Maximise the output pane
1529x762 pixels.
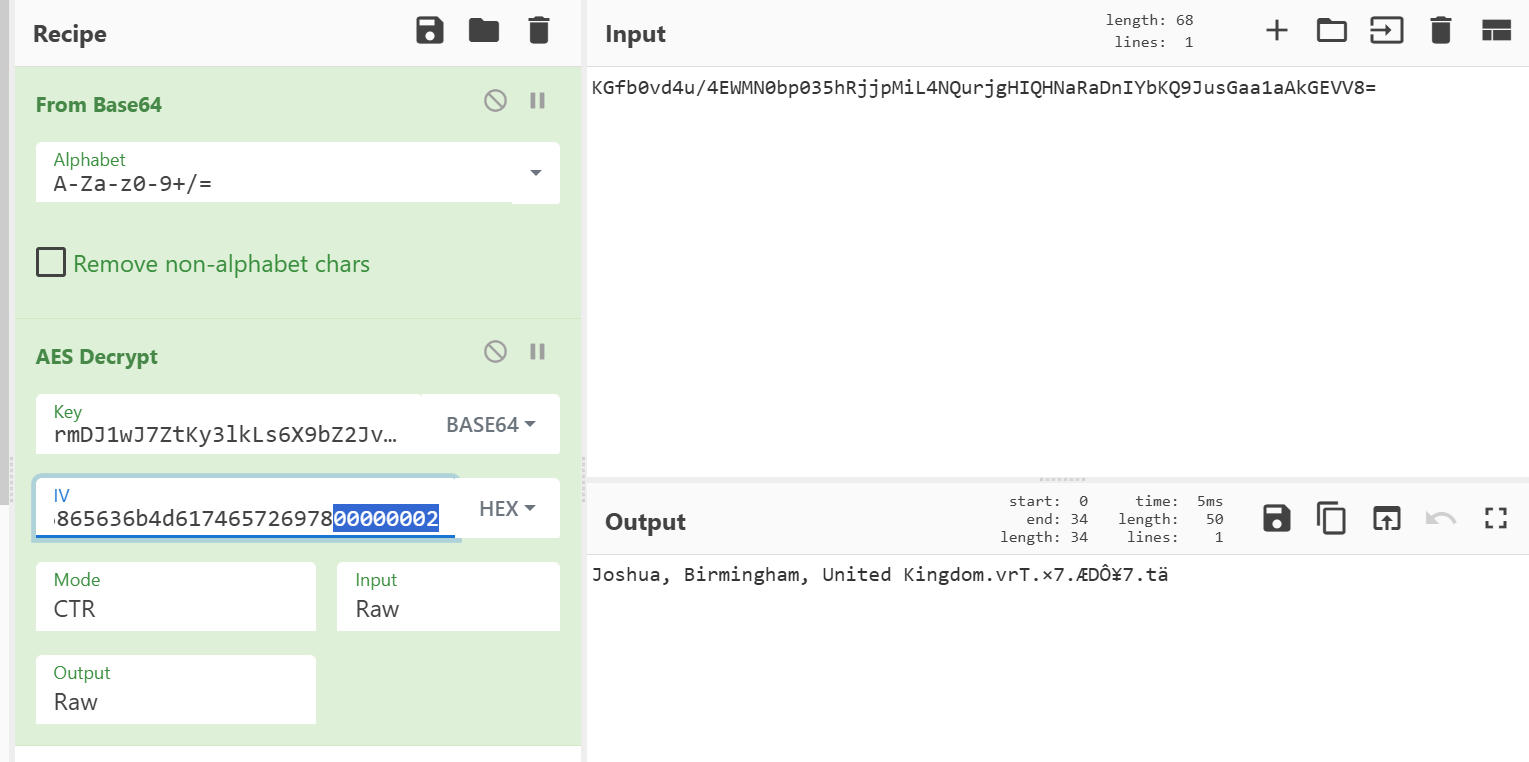click(1495, 518)
